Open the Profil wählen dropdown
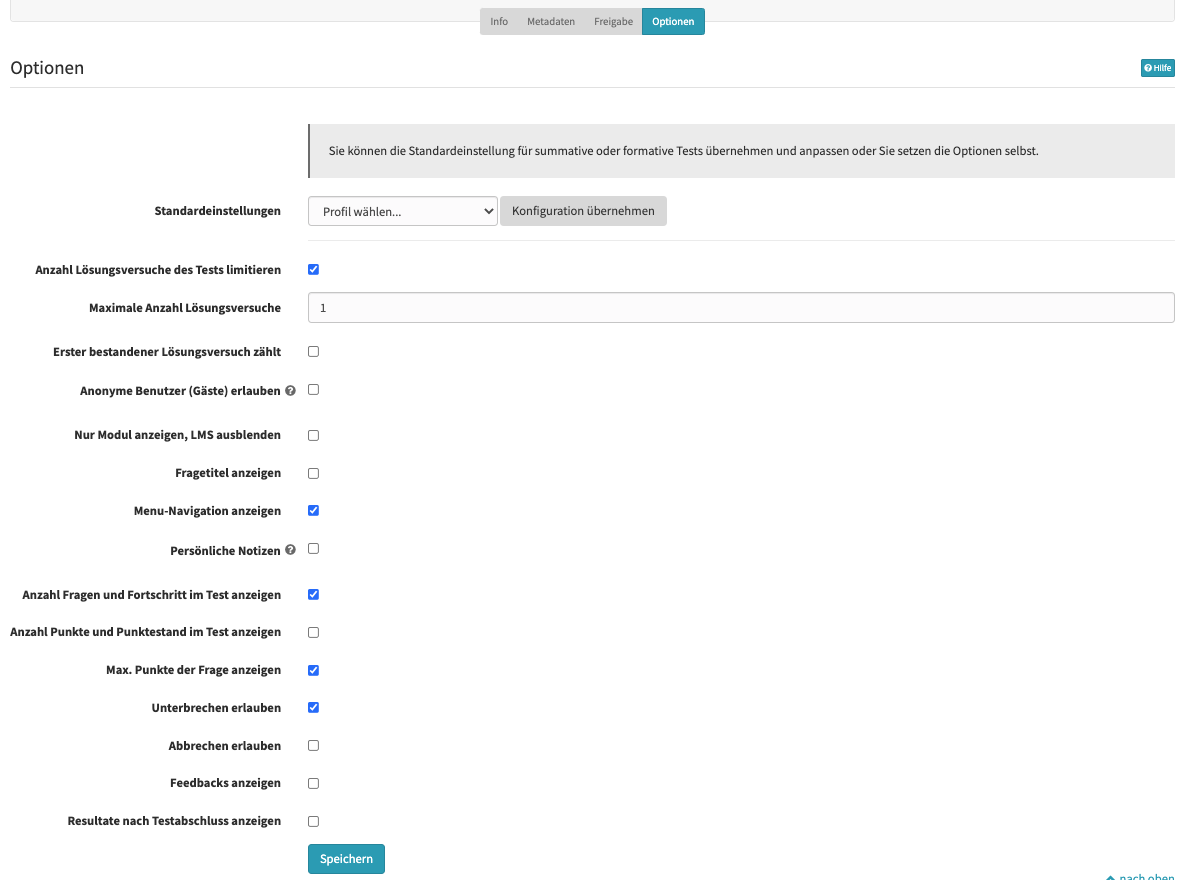1178x880 pixels. pos(402,210)
